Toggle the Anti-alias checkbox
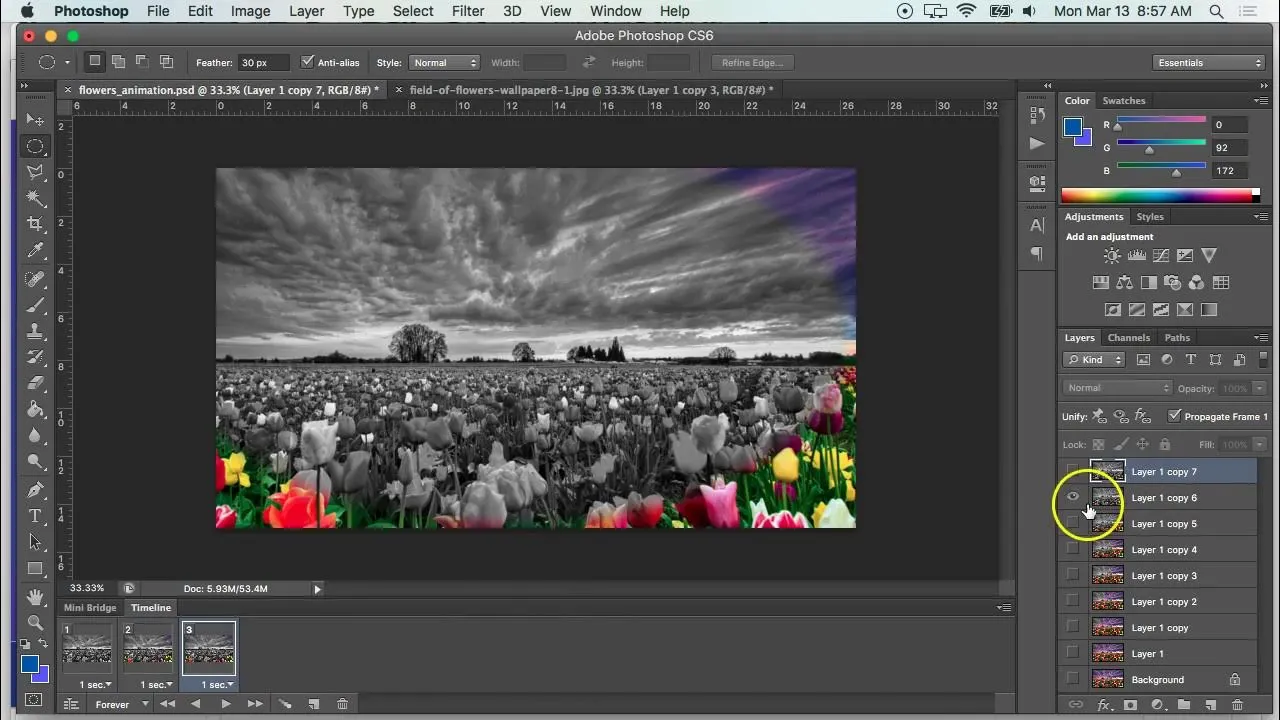1280x720 pixels. click(308, 62)
